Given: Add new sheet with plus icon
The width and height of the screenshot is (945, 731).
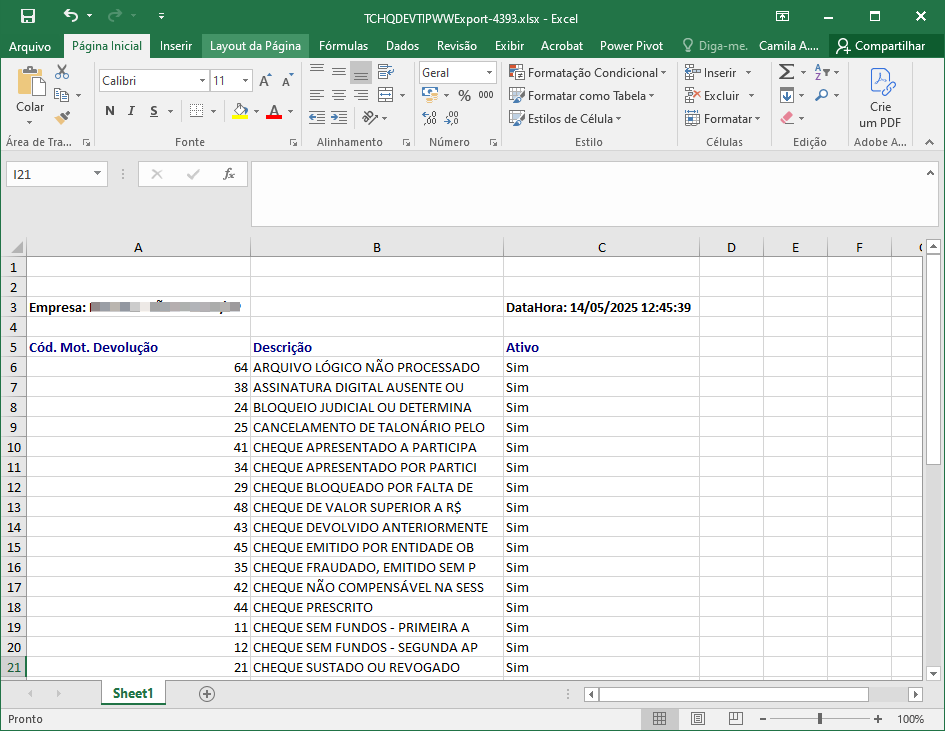Looking at the screenshot, I should [x=207, y=694].
